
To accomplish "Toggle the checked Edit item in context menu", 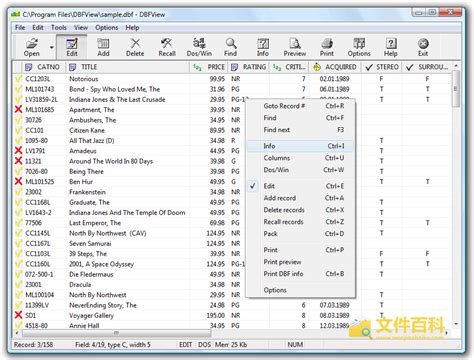I will (300, 186).
